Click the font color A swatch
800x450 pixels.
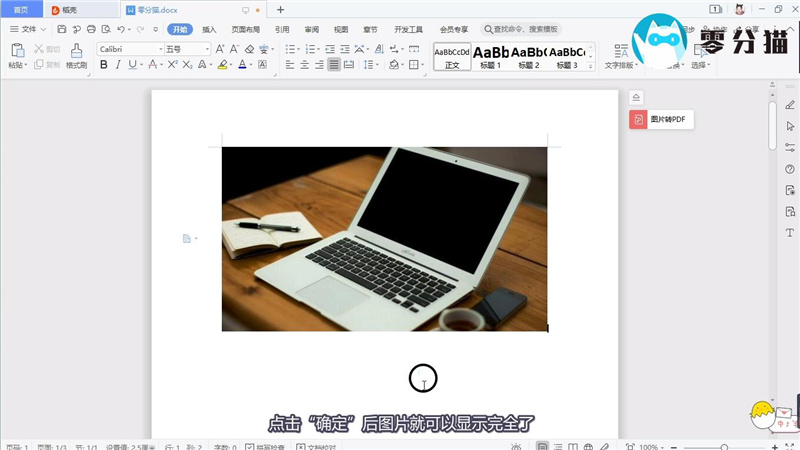(x=242, y=65)
